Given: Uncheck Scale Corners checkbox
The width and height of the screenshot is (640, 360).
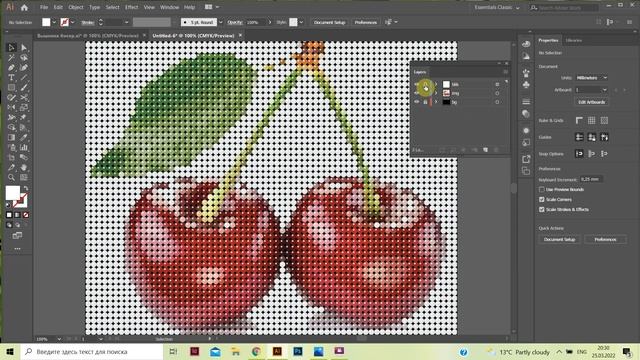Looking at the screenshot, I should (542, 200).
